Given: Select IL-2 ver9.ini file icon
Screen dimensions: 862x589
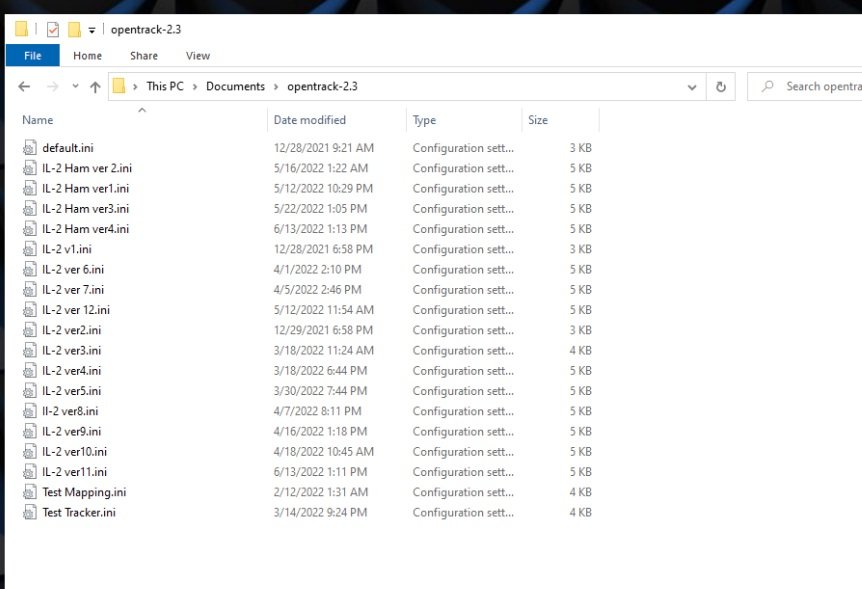Looking at the screenshot, I should (30, 431).
